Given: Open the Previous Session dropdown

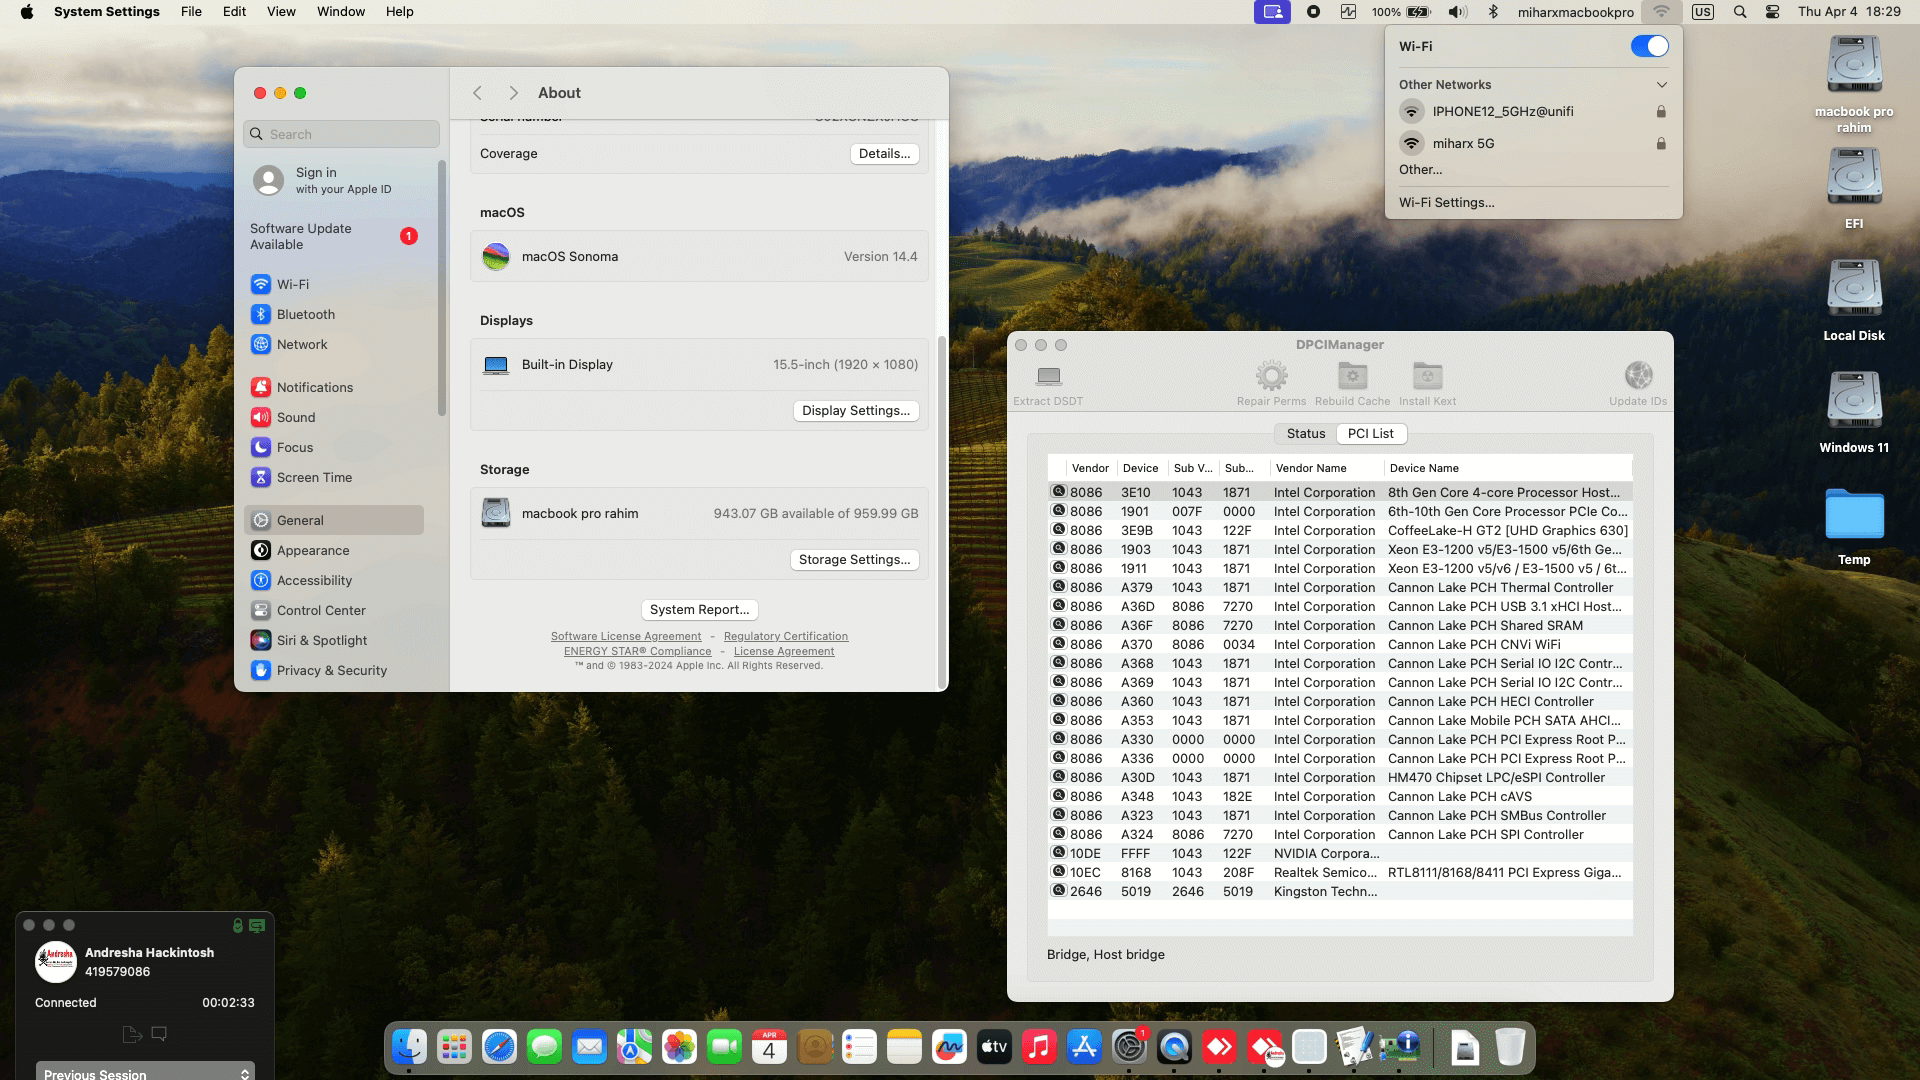Looking at the screenshot, I should (146, 1072).
